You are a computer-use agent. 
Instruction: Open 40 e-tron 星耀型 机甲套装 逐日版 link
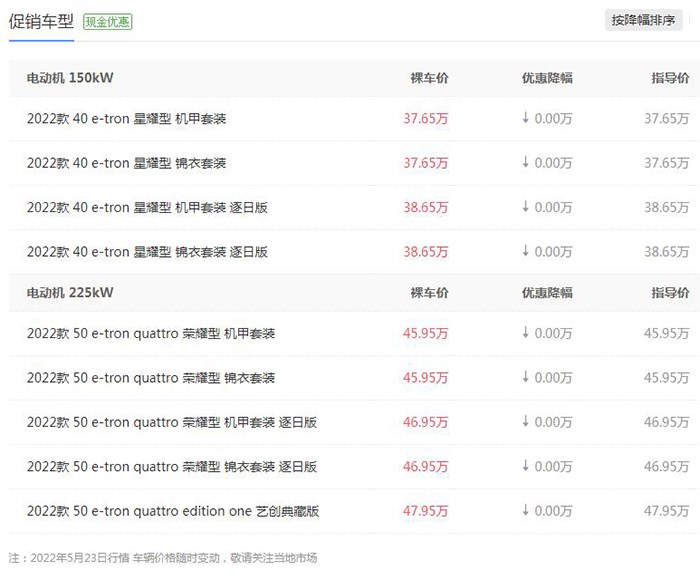pyautogui.click(x=147, y=208)
